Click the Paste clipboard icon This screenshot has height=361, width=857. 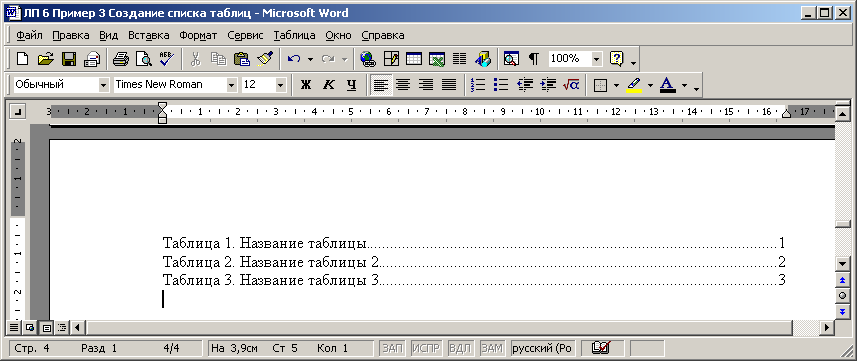242,59
